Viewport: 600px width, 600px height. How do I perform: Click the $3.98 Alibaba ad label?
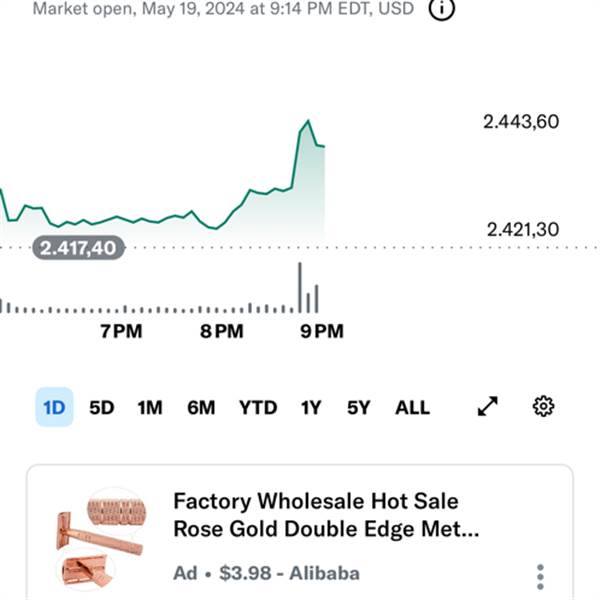266,574
